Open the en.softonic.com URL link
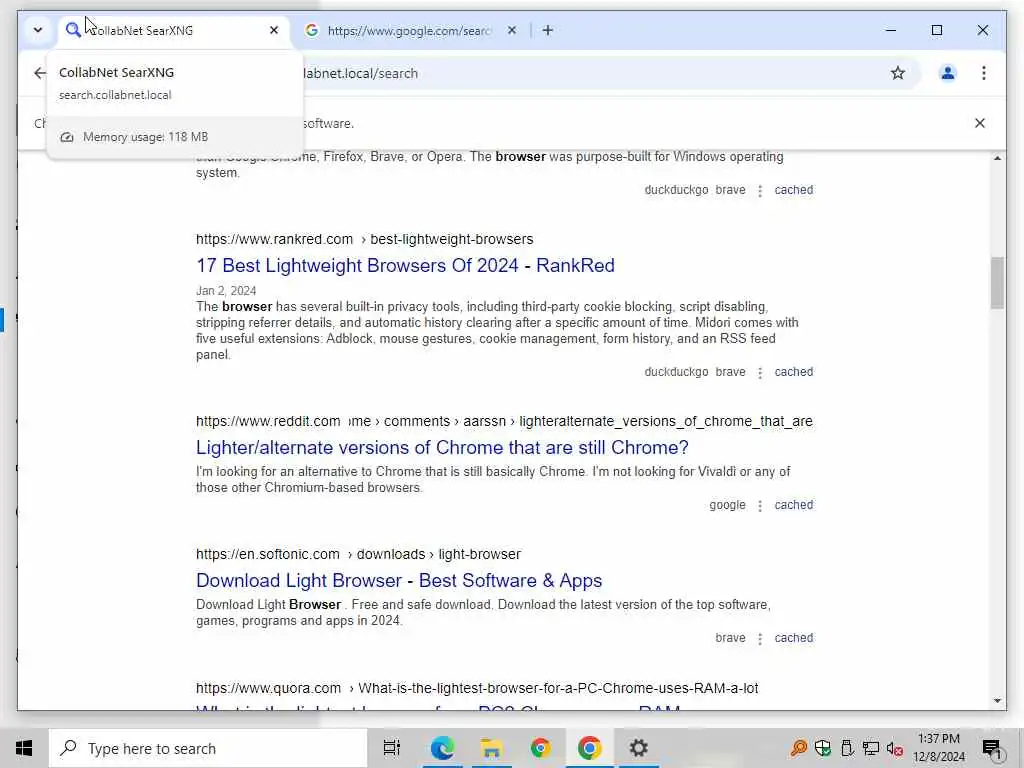The height and width of the screenshot is (768, 1024). (x=358, y=554)
